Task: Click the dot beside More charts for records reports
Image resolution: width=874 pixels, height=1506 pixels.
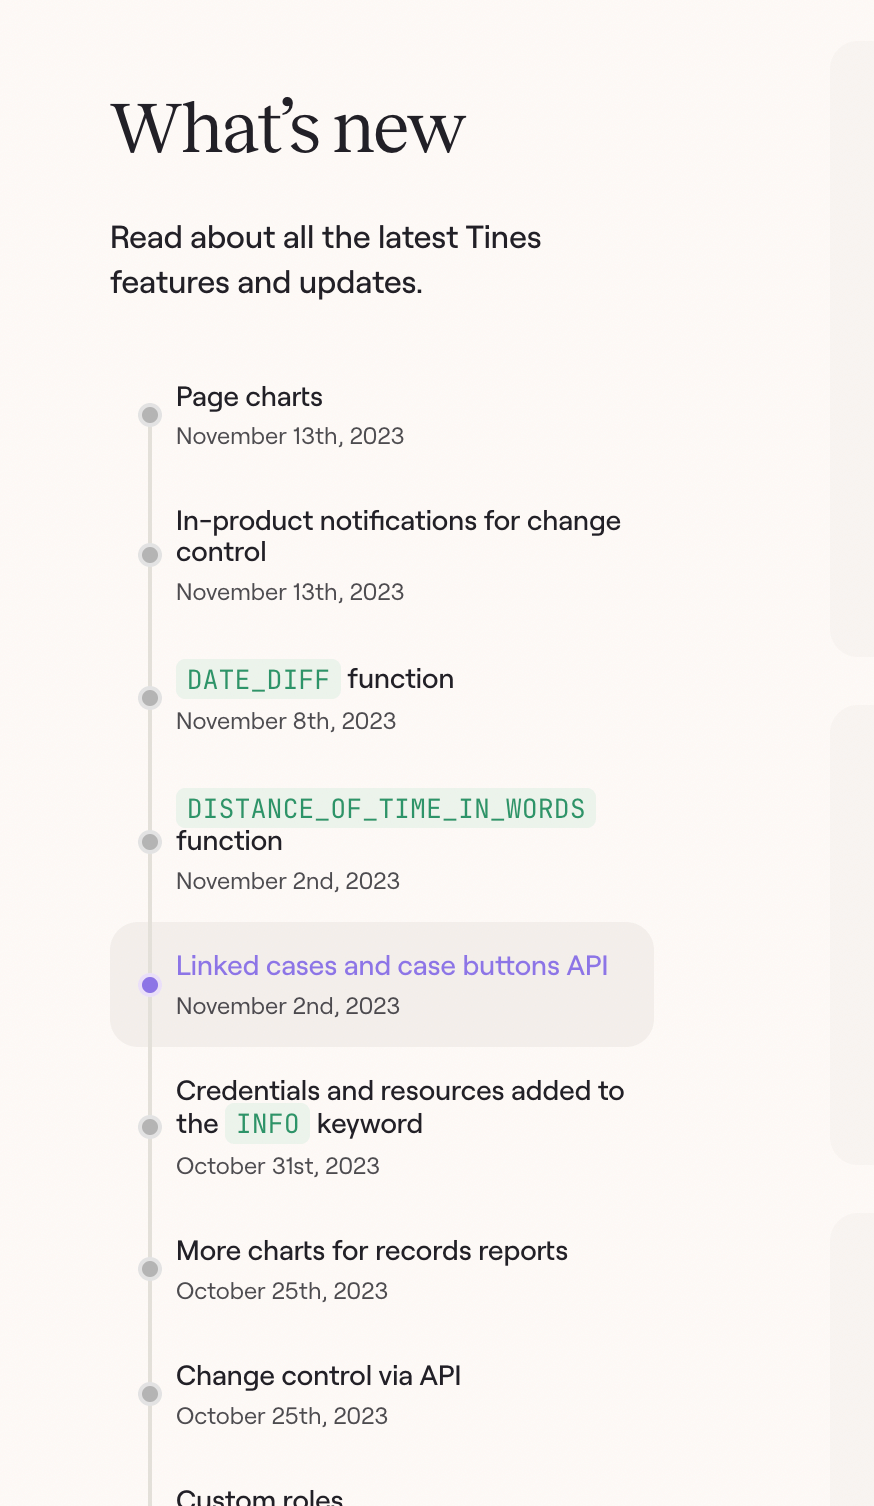Action: pyautogui.click(x=150, y=1269)
